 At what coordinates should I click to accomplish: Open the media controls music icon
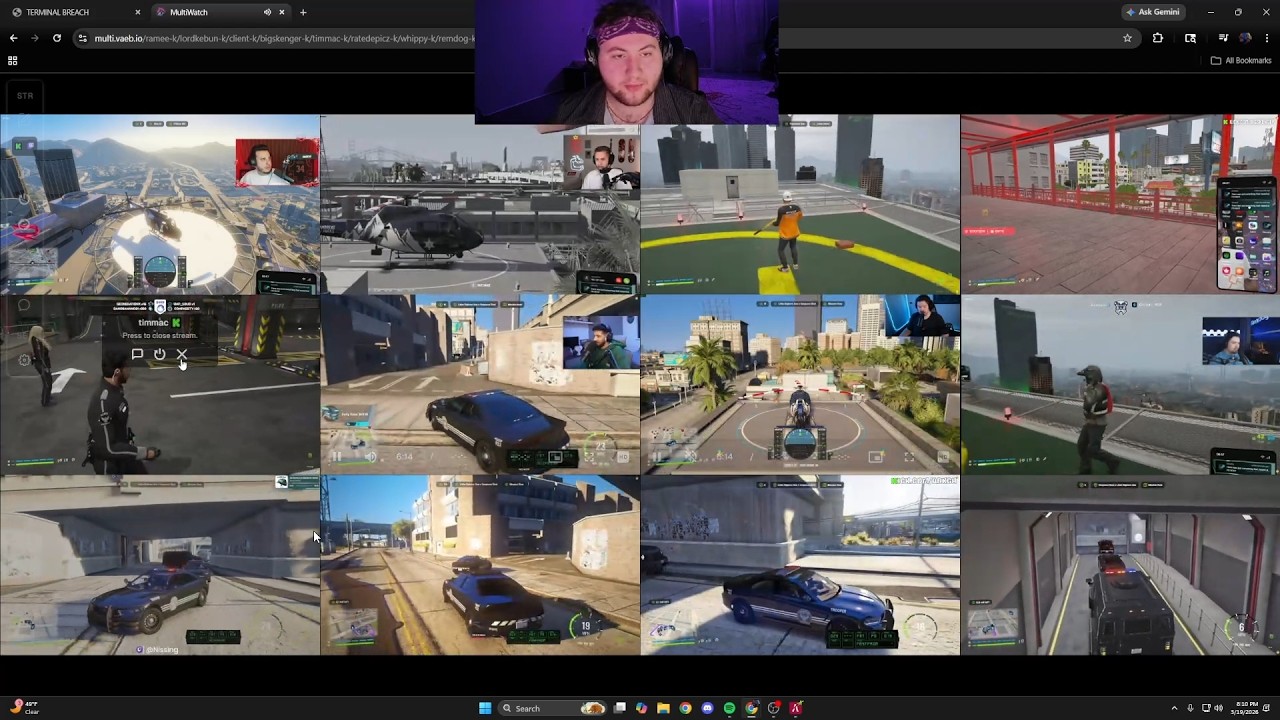coord(1223,38)
